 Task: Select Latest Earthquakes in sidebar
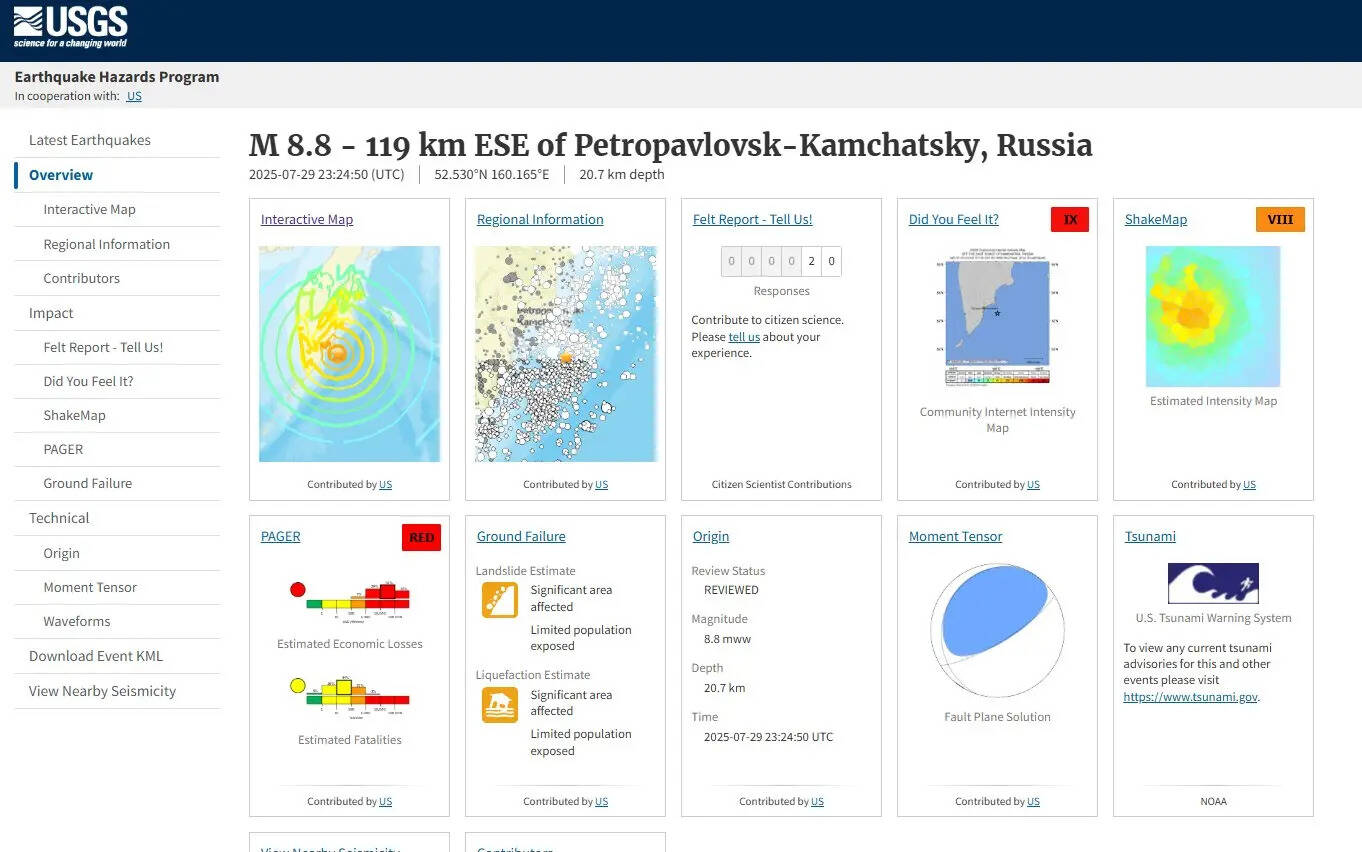click(90, 140)
